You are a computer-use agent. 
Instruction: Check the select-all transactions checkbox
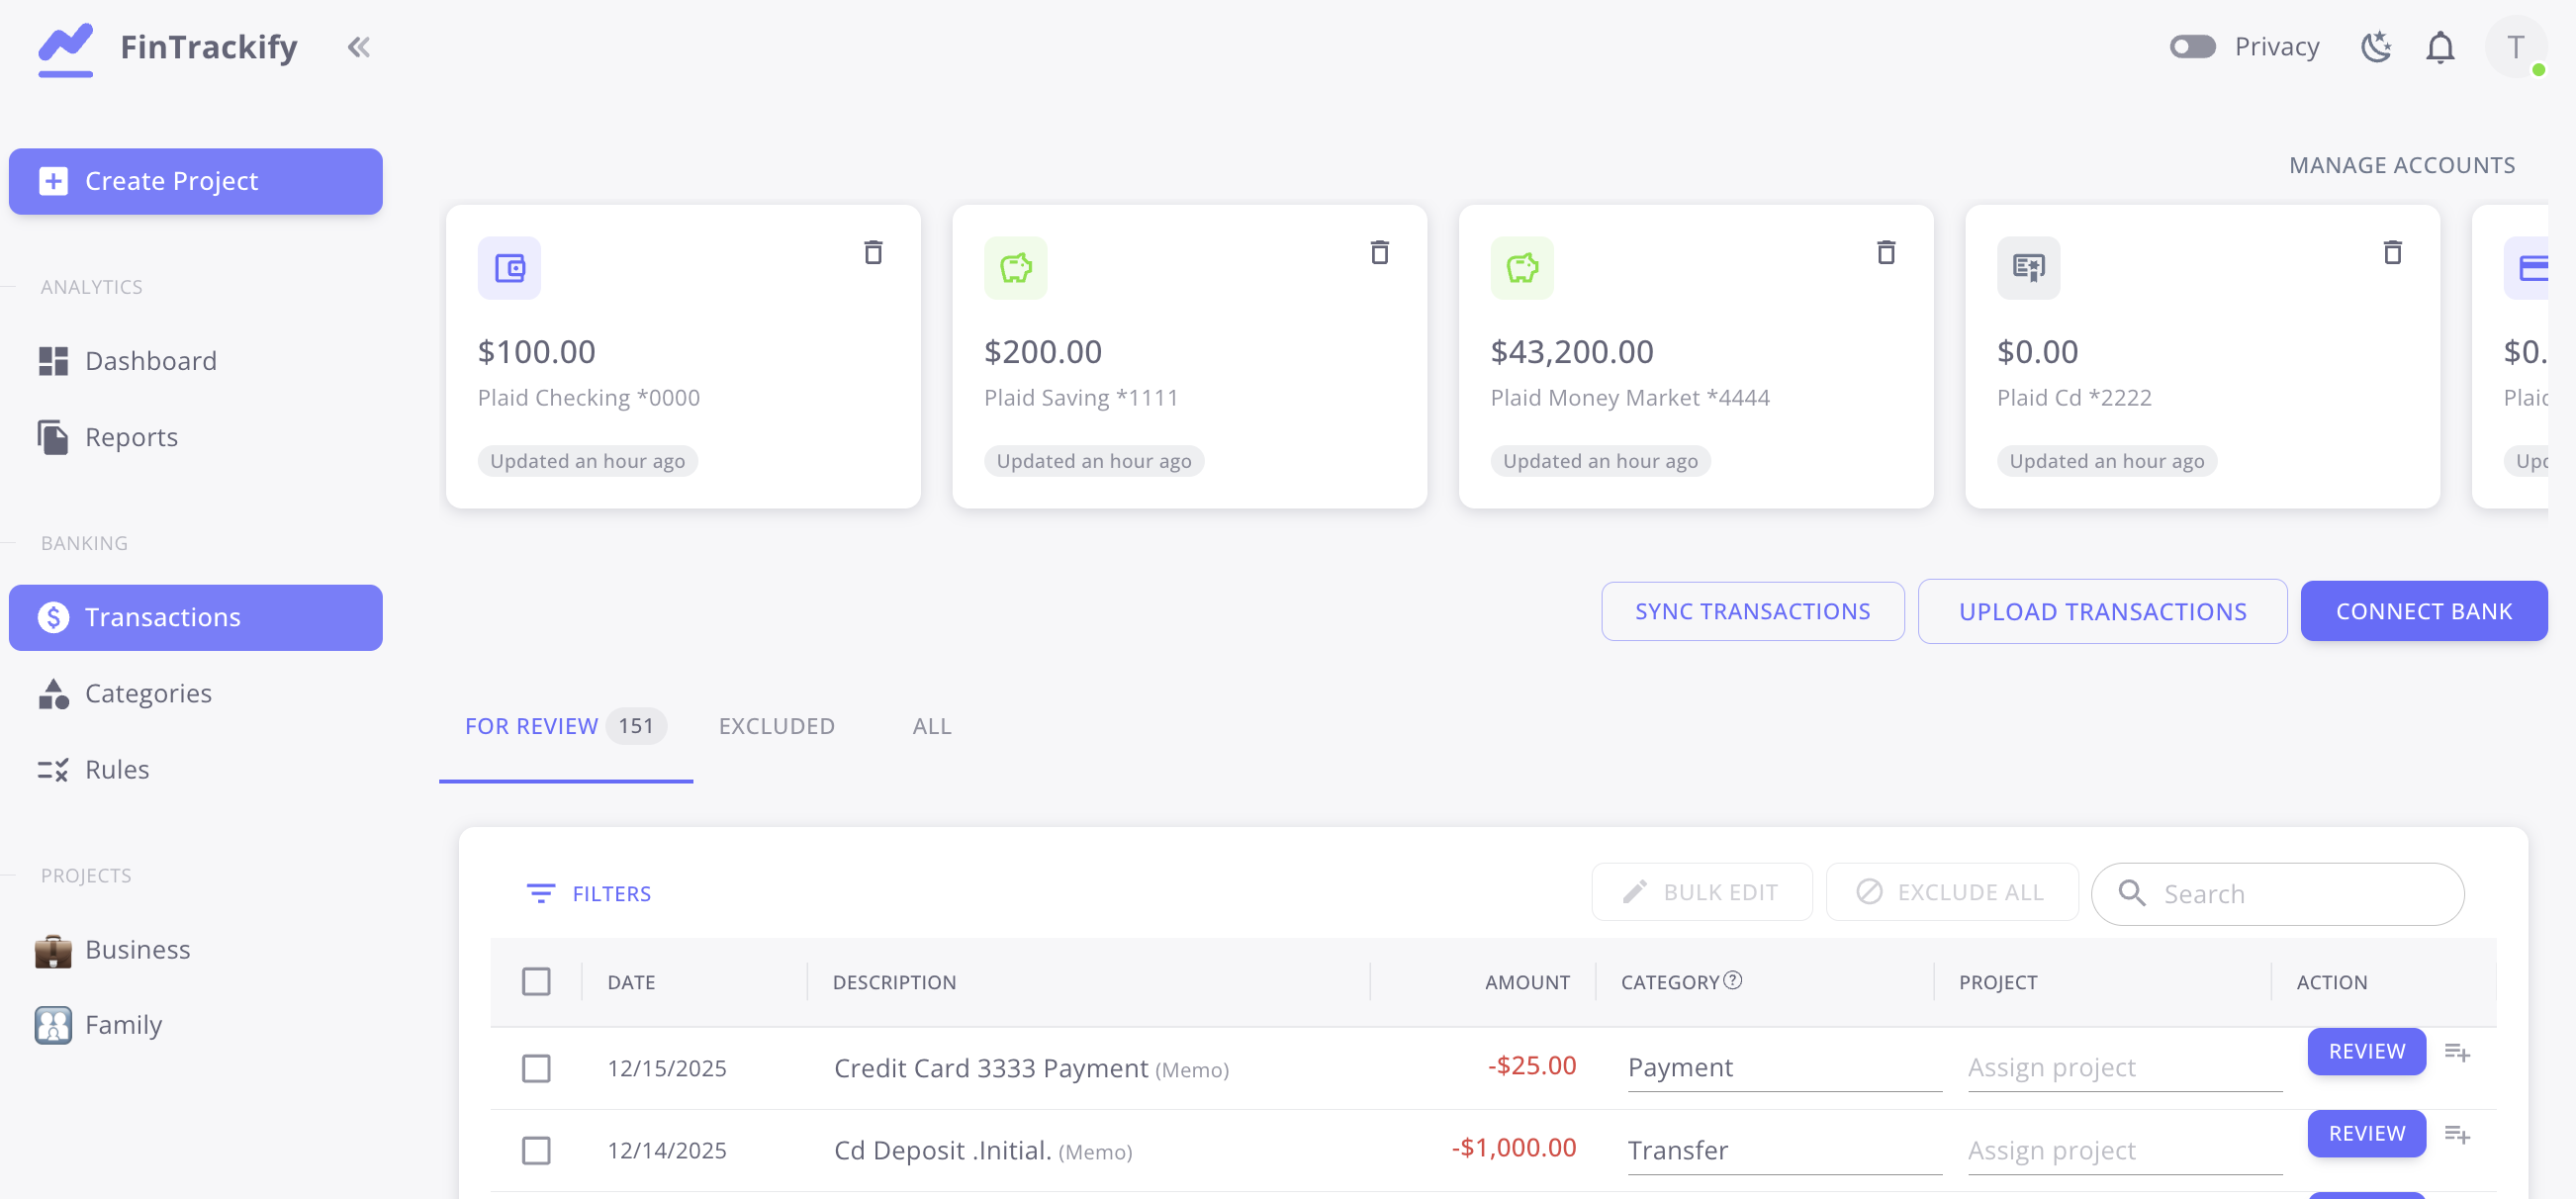coord(536,982)
